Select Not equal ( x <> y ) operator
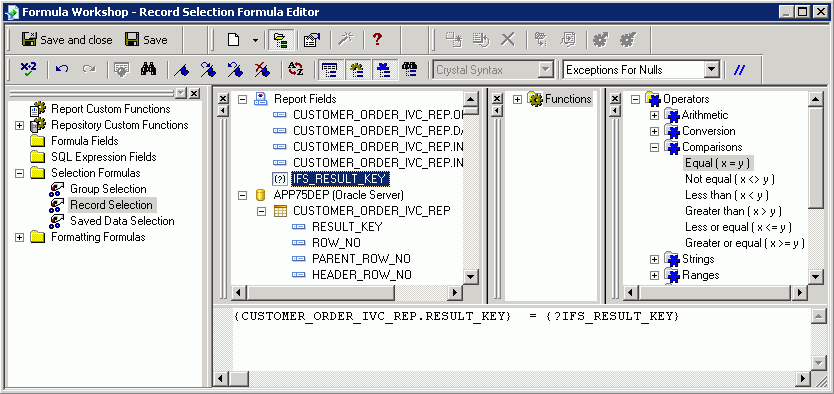Viewport: 834px width, 394px height. pyautogui.click(x=730, y=179)
